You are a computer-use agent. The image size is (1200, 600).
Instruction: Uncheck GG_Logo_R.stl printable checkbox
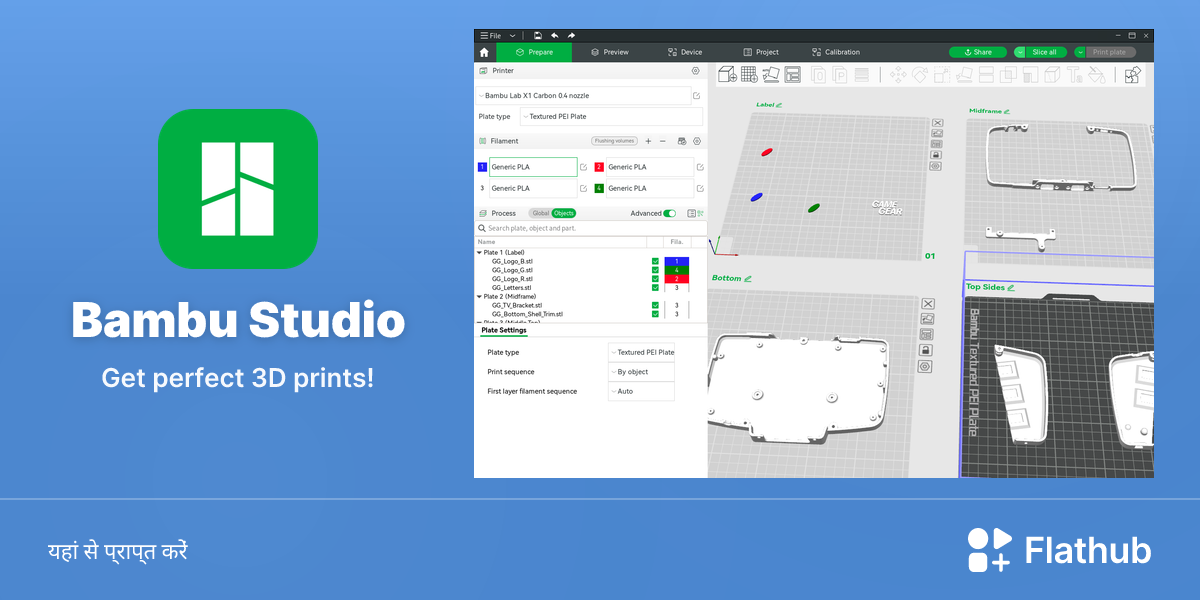655,279
